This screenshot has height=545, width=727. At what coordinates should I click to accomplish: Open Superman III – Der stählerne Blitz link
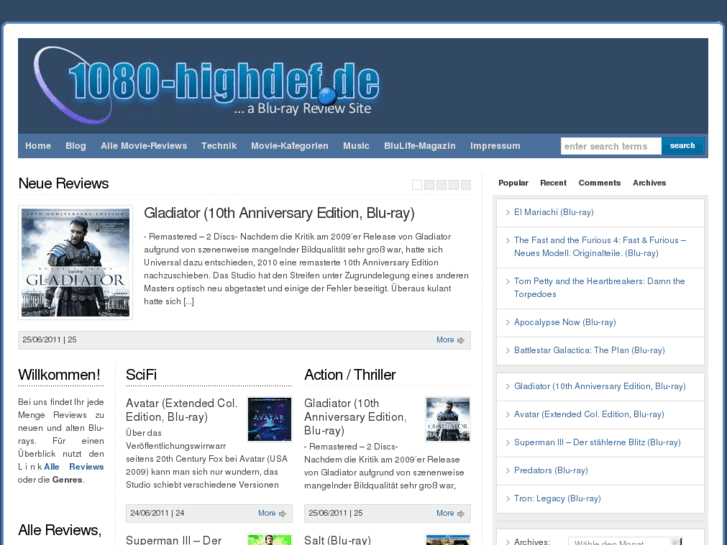[x=597, y=442]
